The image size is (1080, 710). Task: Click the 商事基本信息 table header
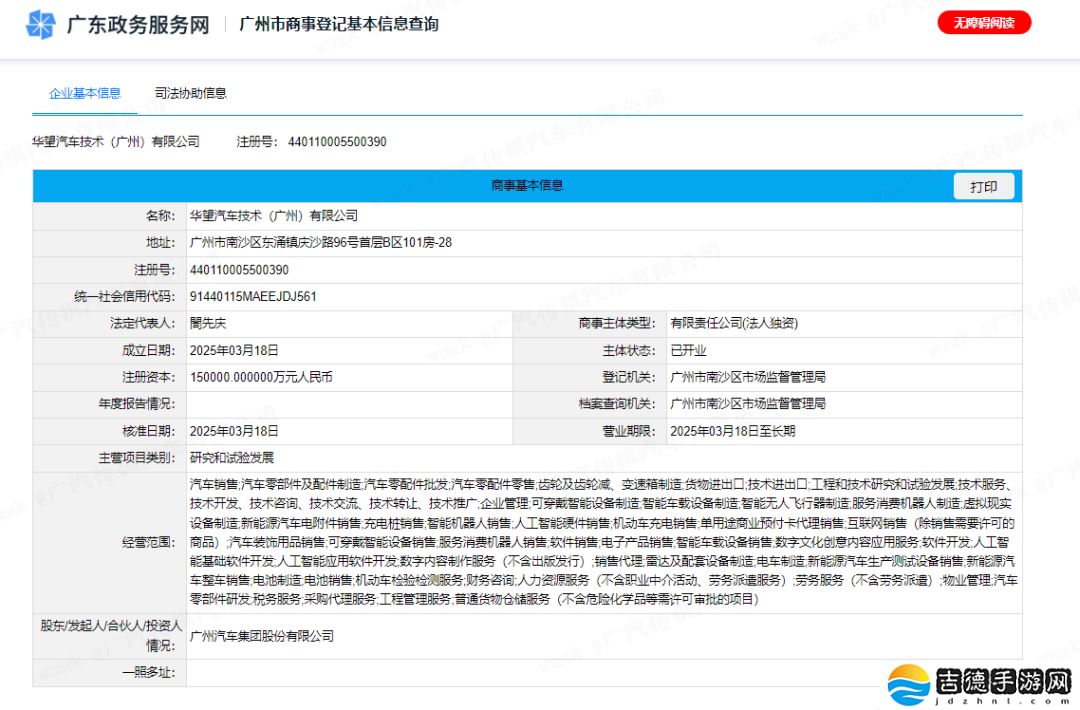tap(527, 185)
